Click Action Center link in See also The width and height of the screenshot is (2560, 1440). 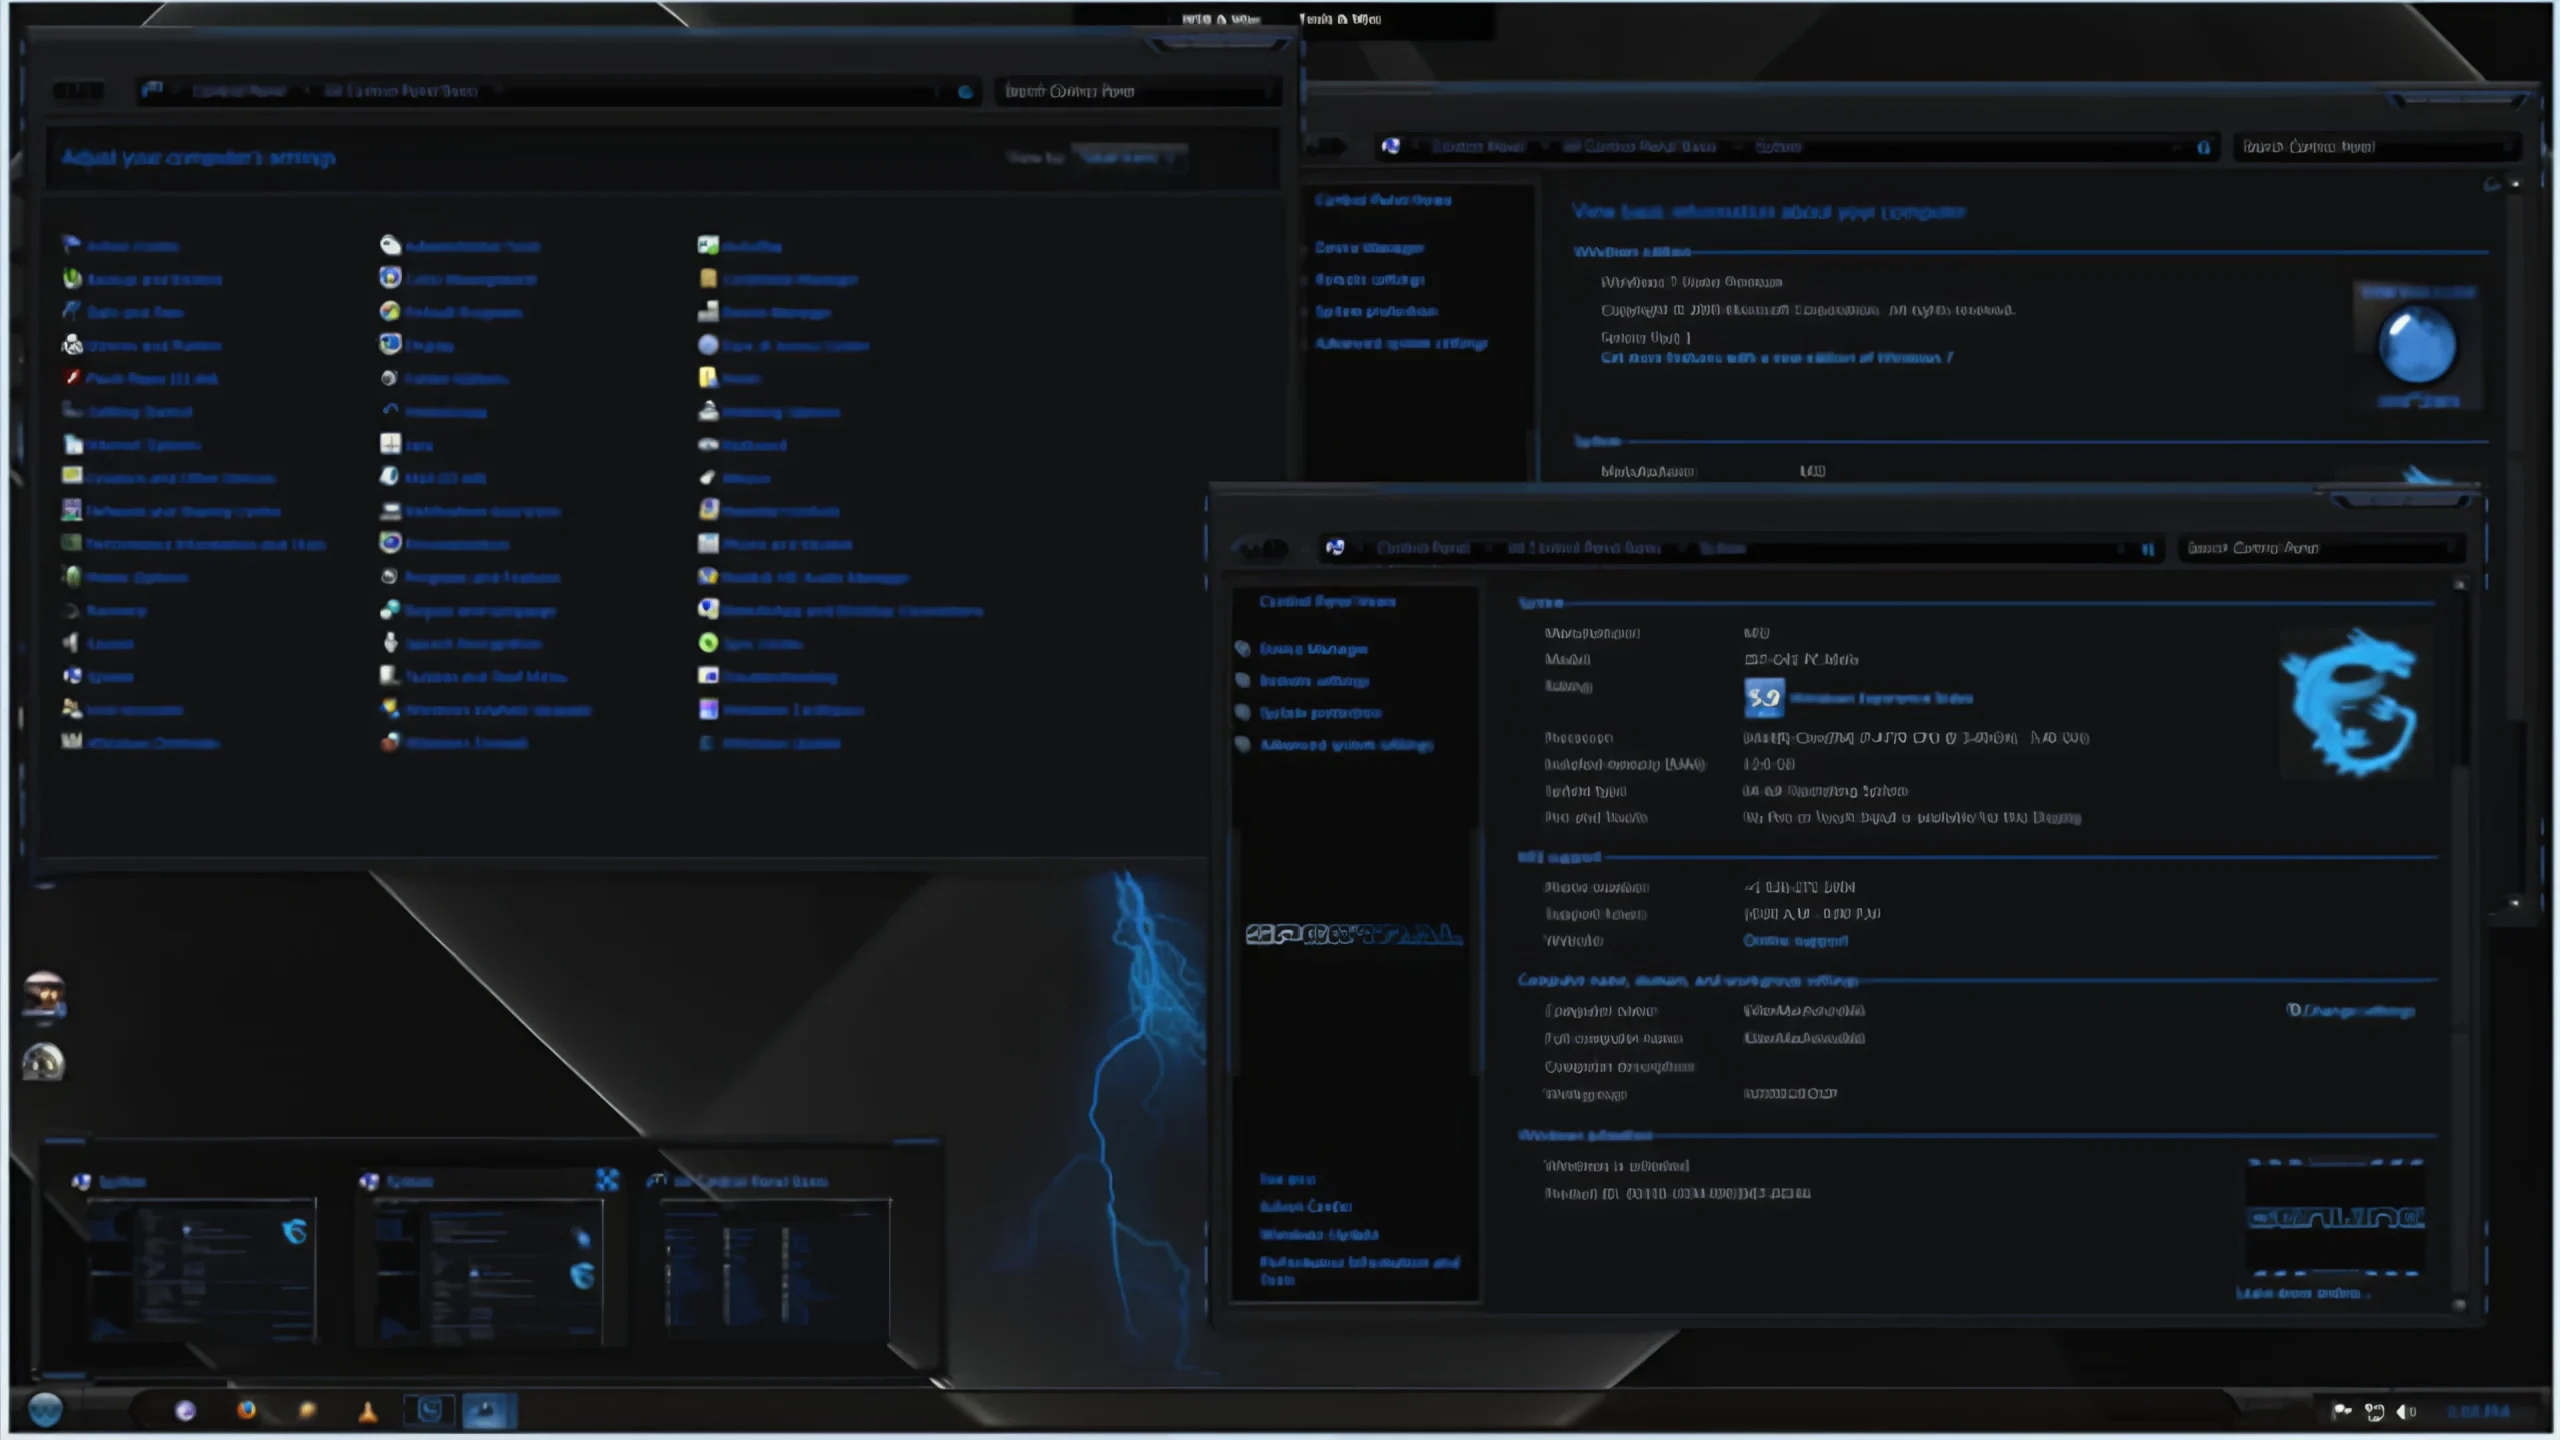1306,1207
